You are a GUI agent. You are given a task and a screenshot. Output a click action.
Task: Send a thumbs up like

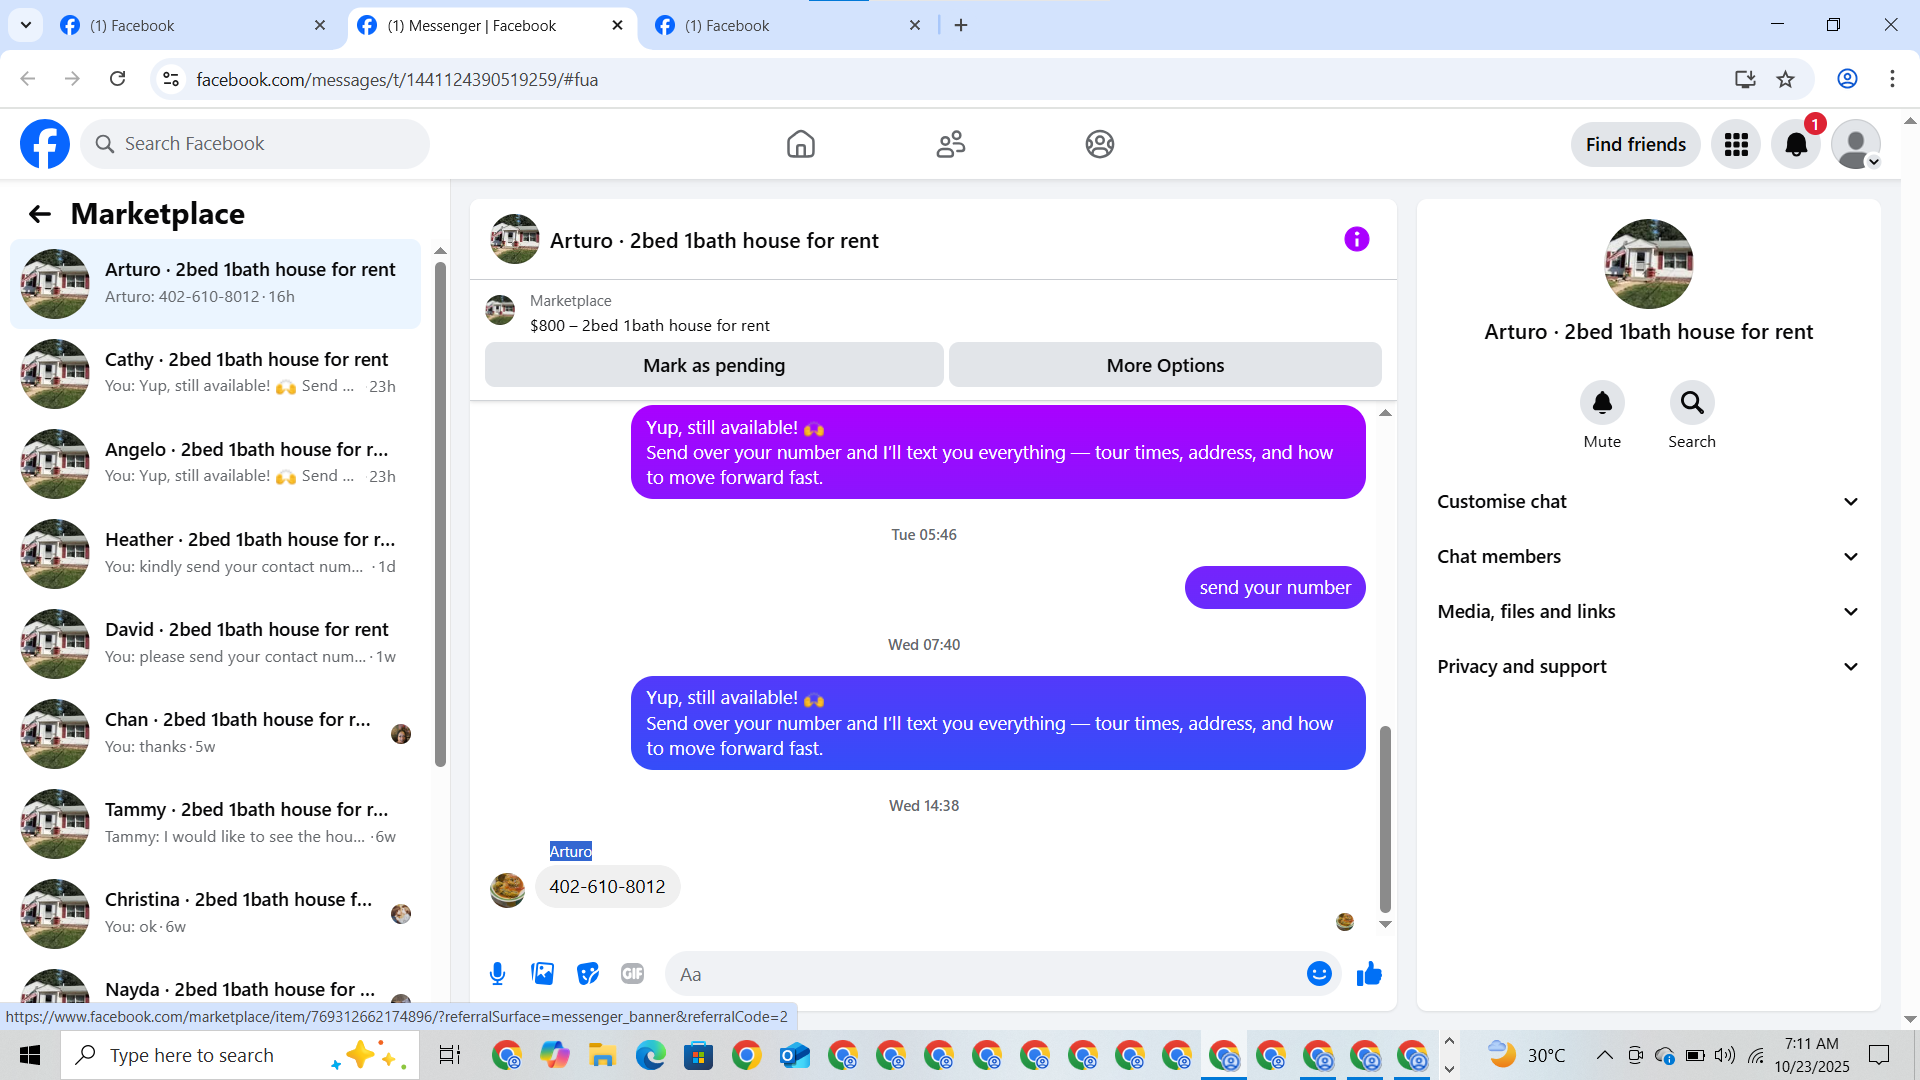1369,974
